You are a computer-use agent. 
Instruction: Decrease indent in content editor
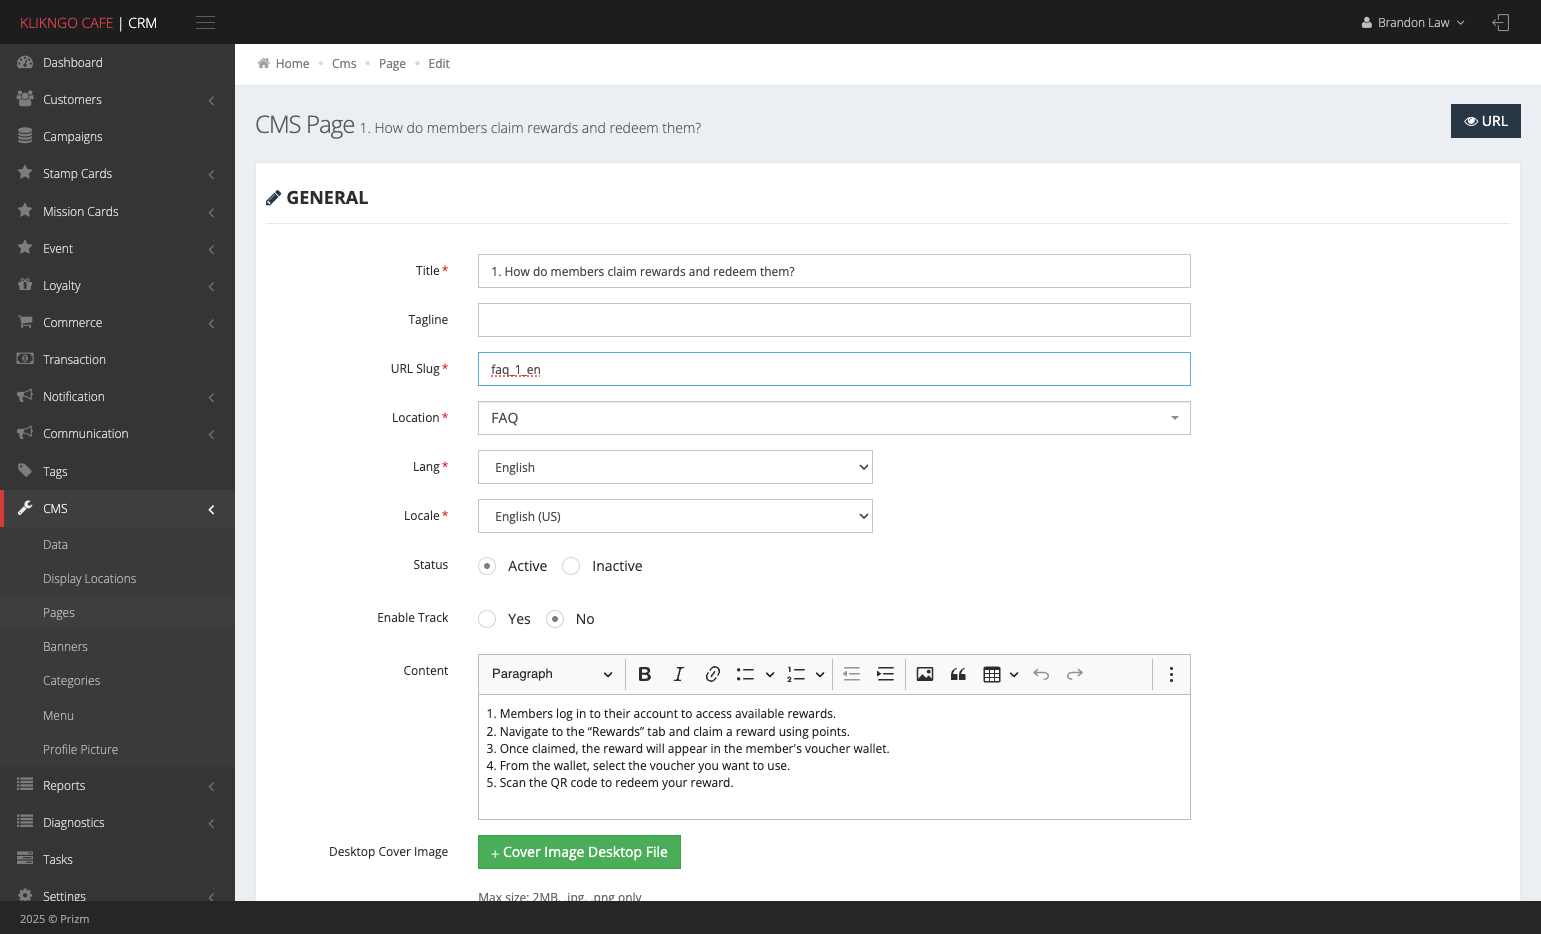[851, 674]
